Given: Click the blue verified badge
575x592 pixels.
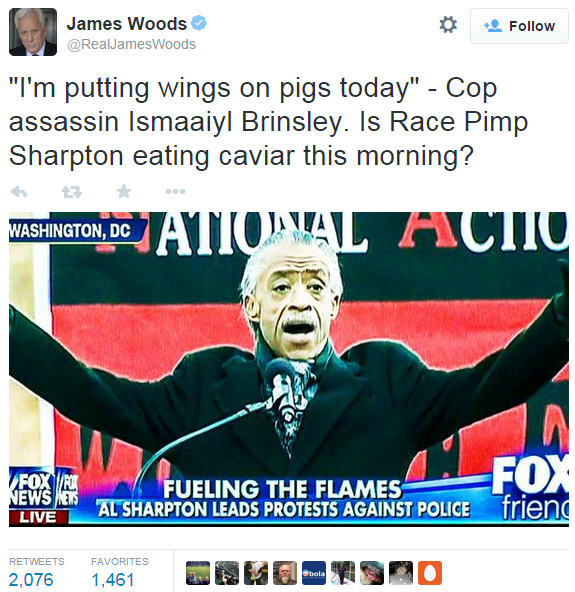Looking at the screenshot, I should (x=199, y=23).
